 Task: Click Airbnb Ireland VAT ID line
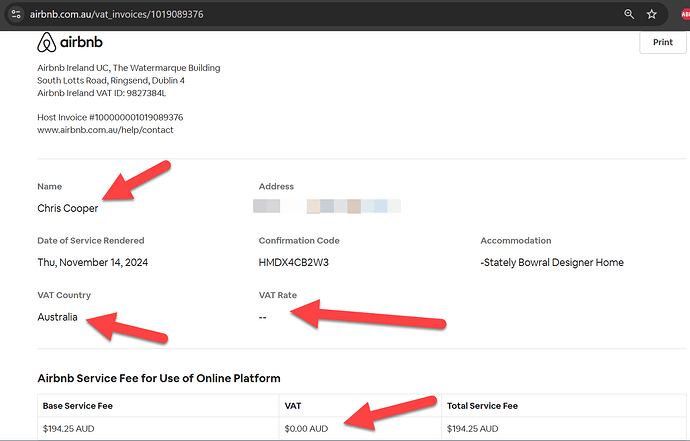(102, 93)
